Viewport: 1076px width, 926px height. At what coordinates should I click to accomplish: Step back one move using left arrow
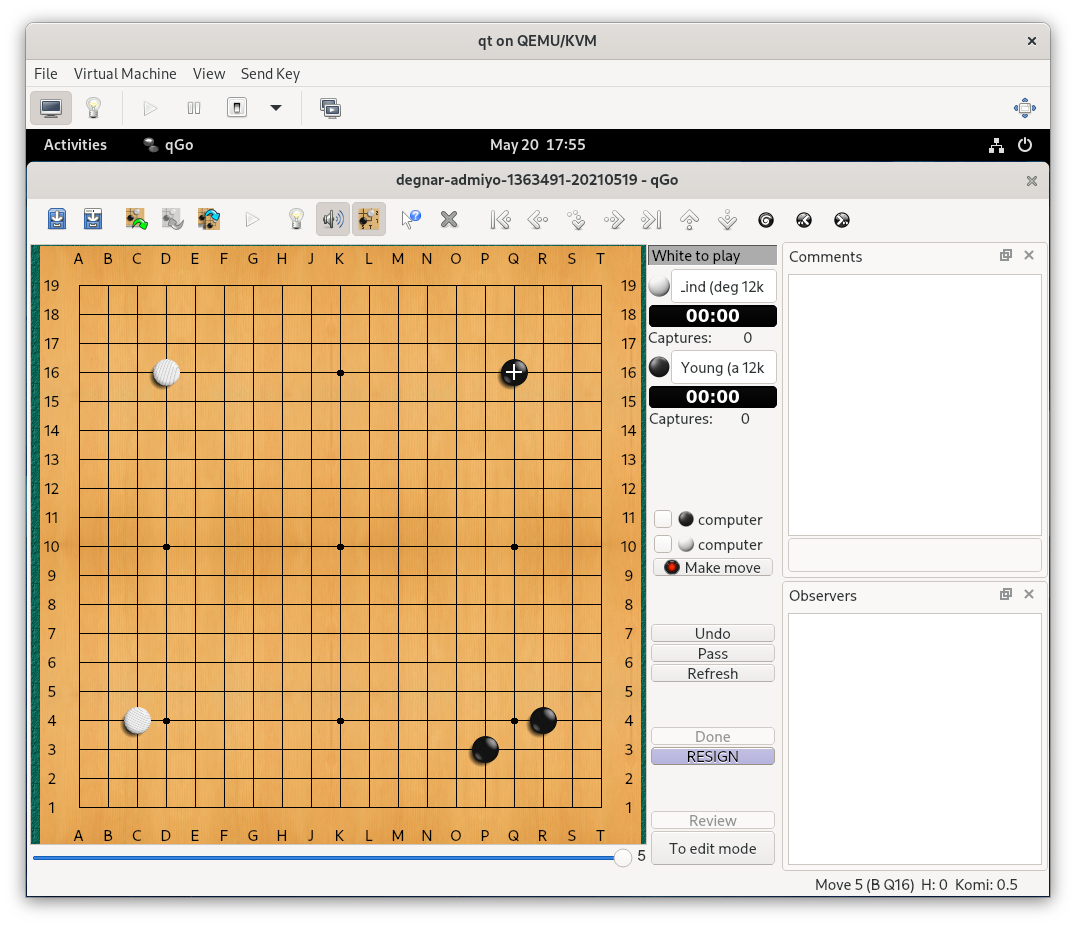tap(538, 219)
